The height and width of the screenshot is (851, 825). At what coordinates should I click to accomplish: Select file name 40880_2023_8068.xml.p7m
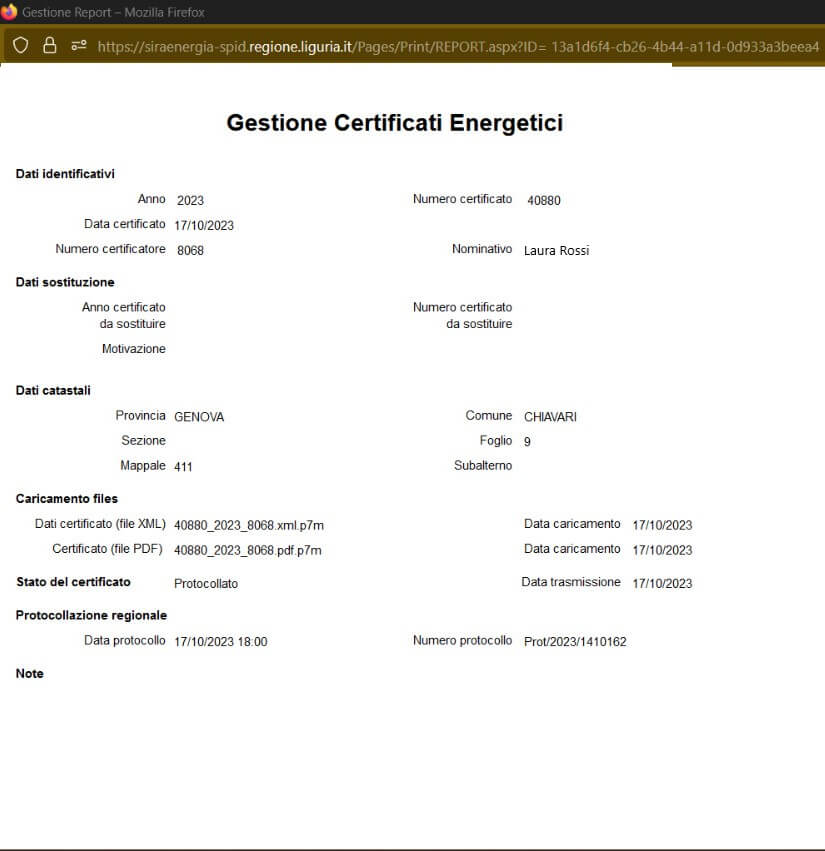pyautogui.click(x=249, y=525)
